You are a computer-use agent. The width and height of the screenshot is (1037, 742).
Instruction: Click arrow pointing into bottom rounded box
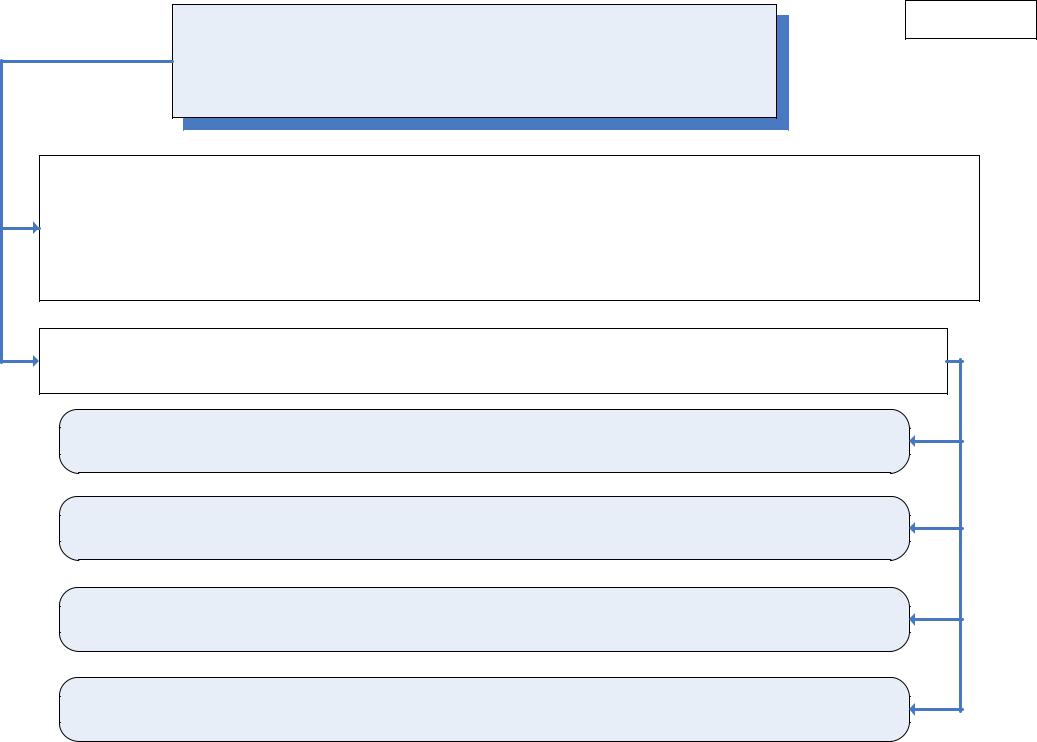click(936, 710)
